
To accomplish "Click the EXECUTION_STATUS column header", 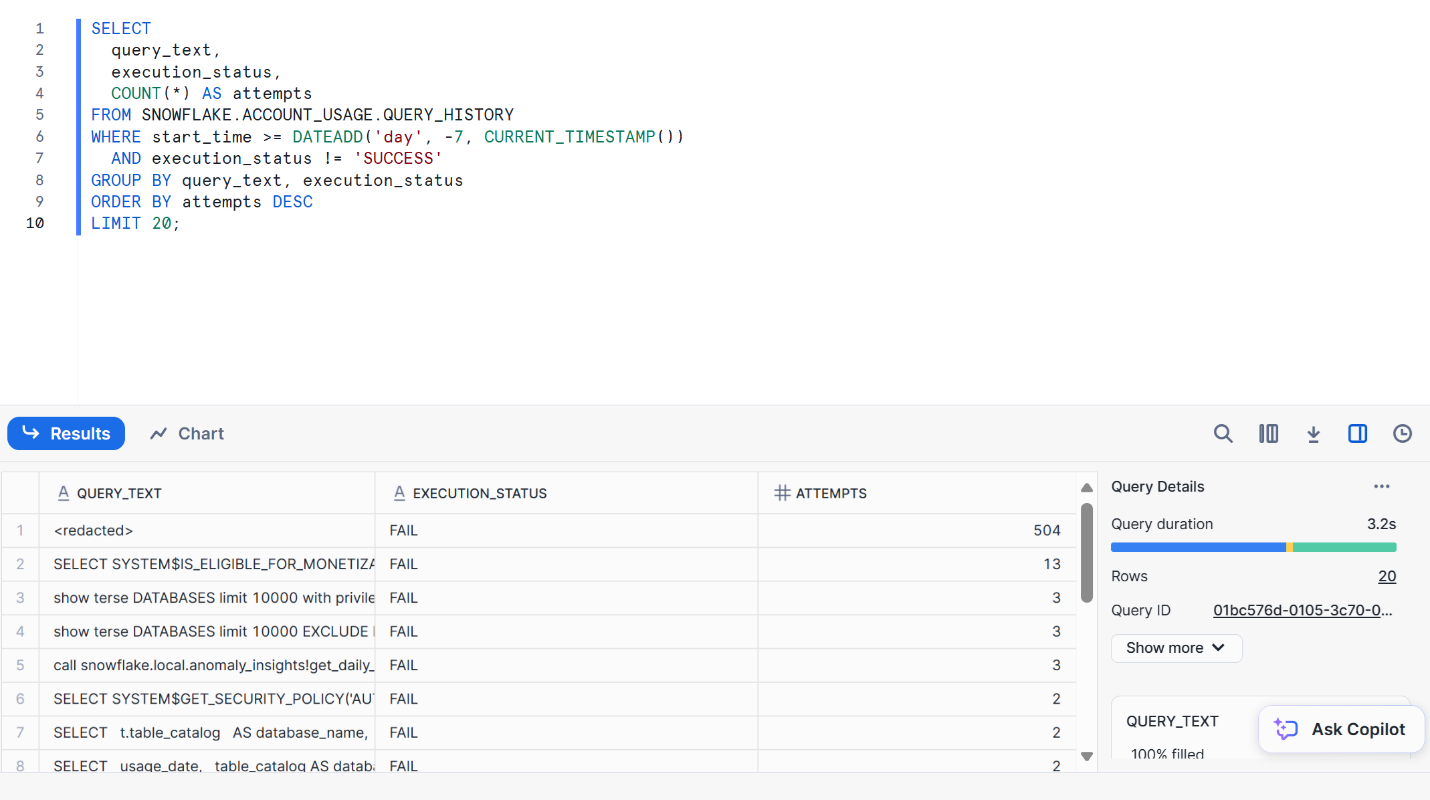I will 479,493.
